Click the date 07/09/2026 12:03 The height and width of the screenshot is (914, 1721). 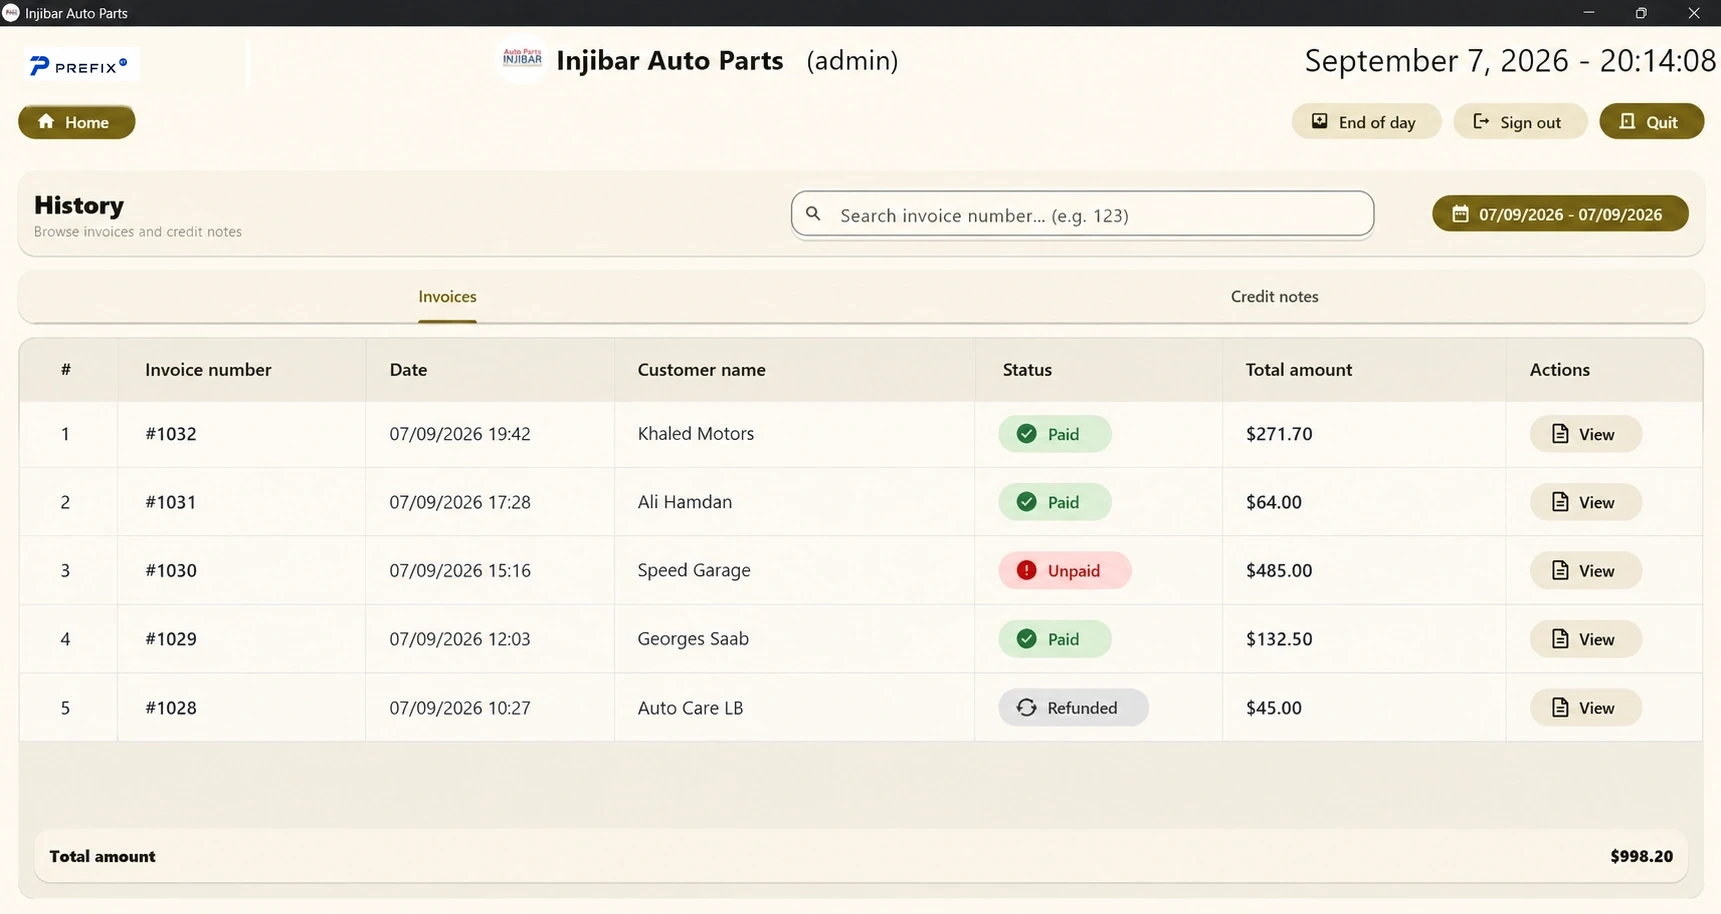pos(460,639)
